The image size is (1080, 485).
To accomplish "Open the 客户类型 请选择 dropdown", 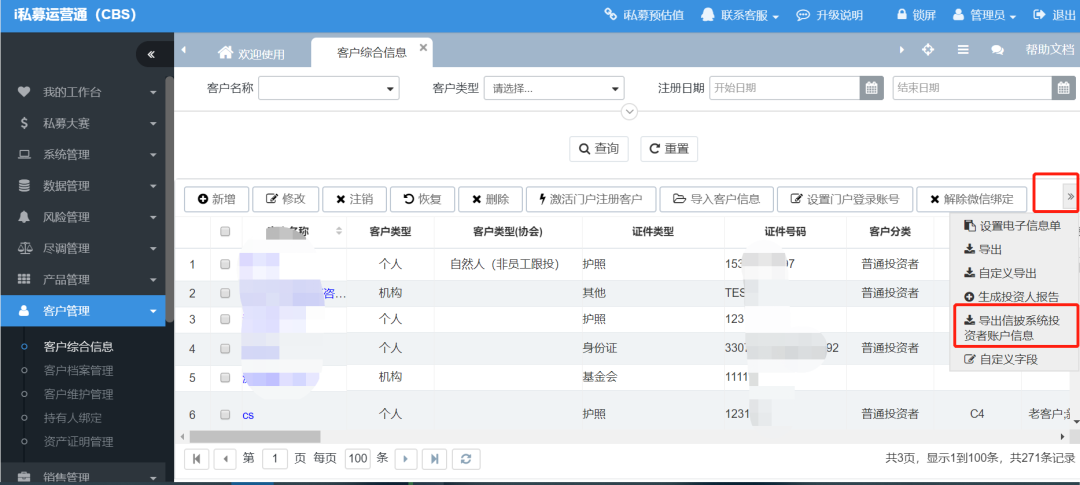I will [x=554, y=88].
